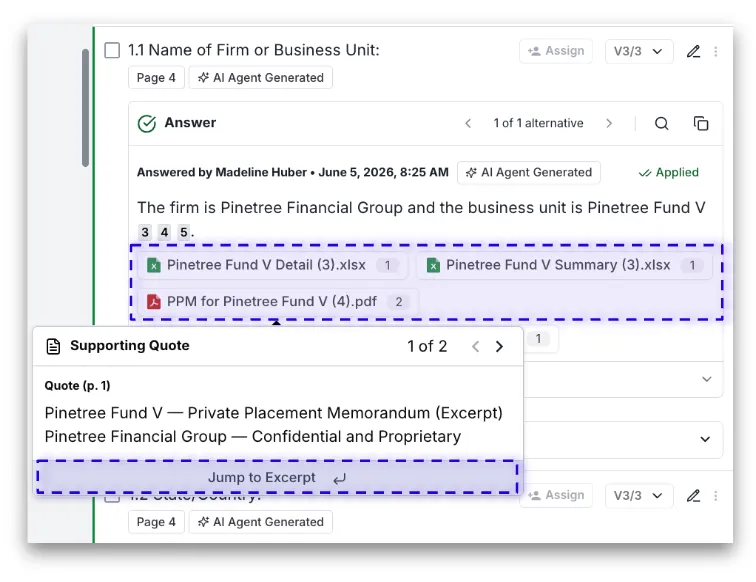
Task: Show next answer alternative arrow
Action: (609, 123)
